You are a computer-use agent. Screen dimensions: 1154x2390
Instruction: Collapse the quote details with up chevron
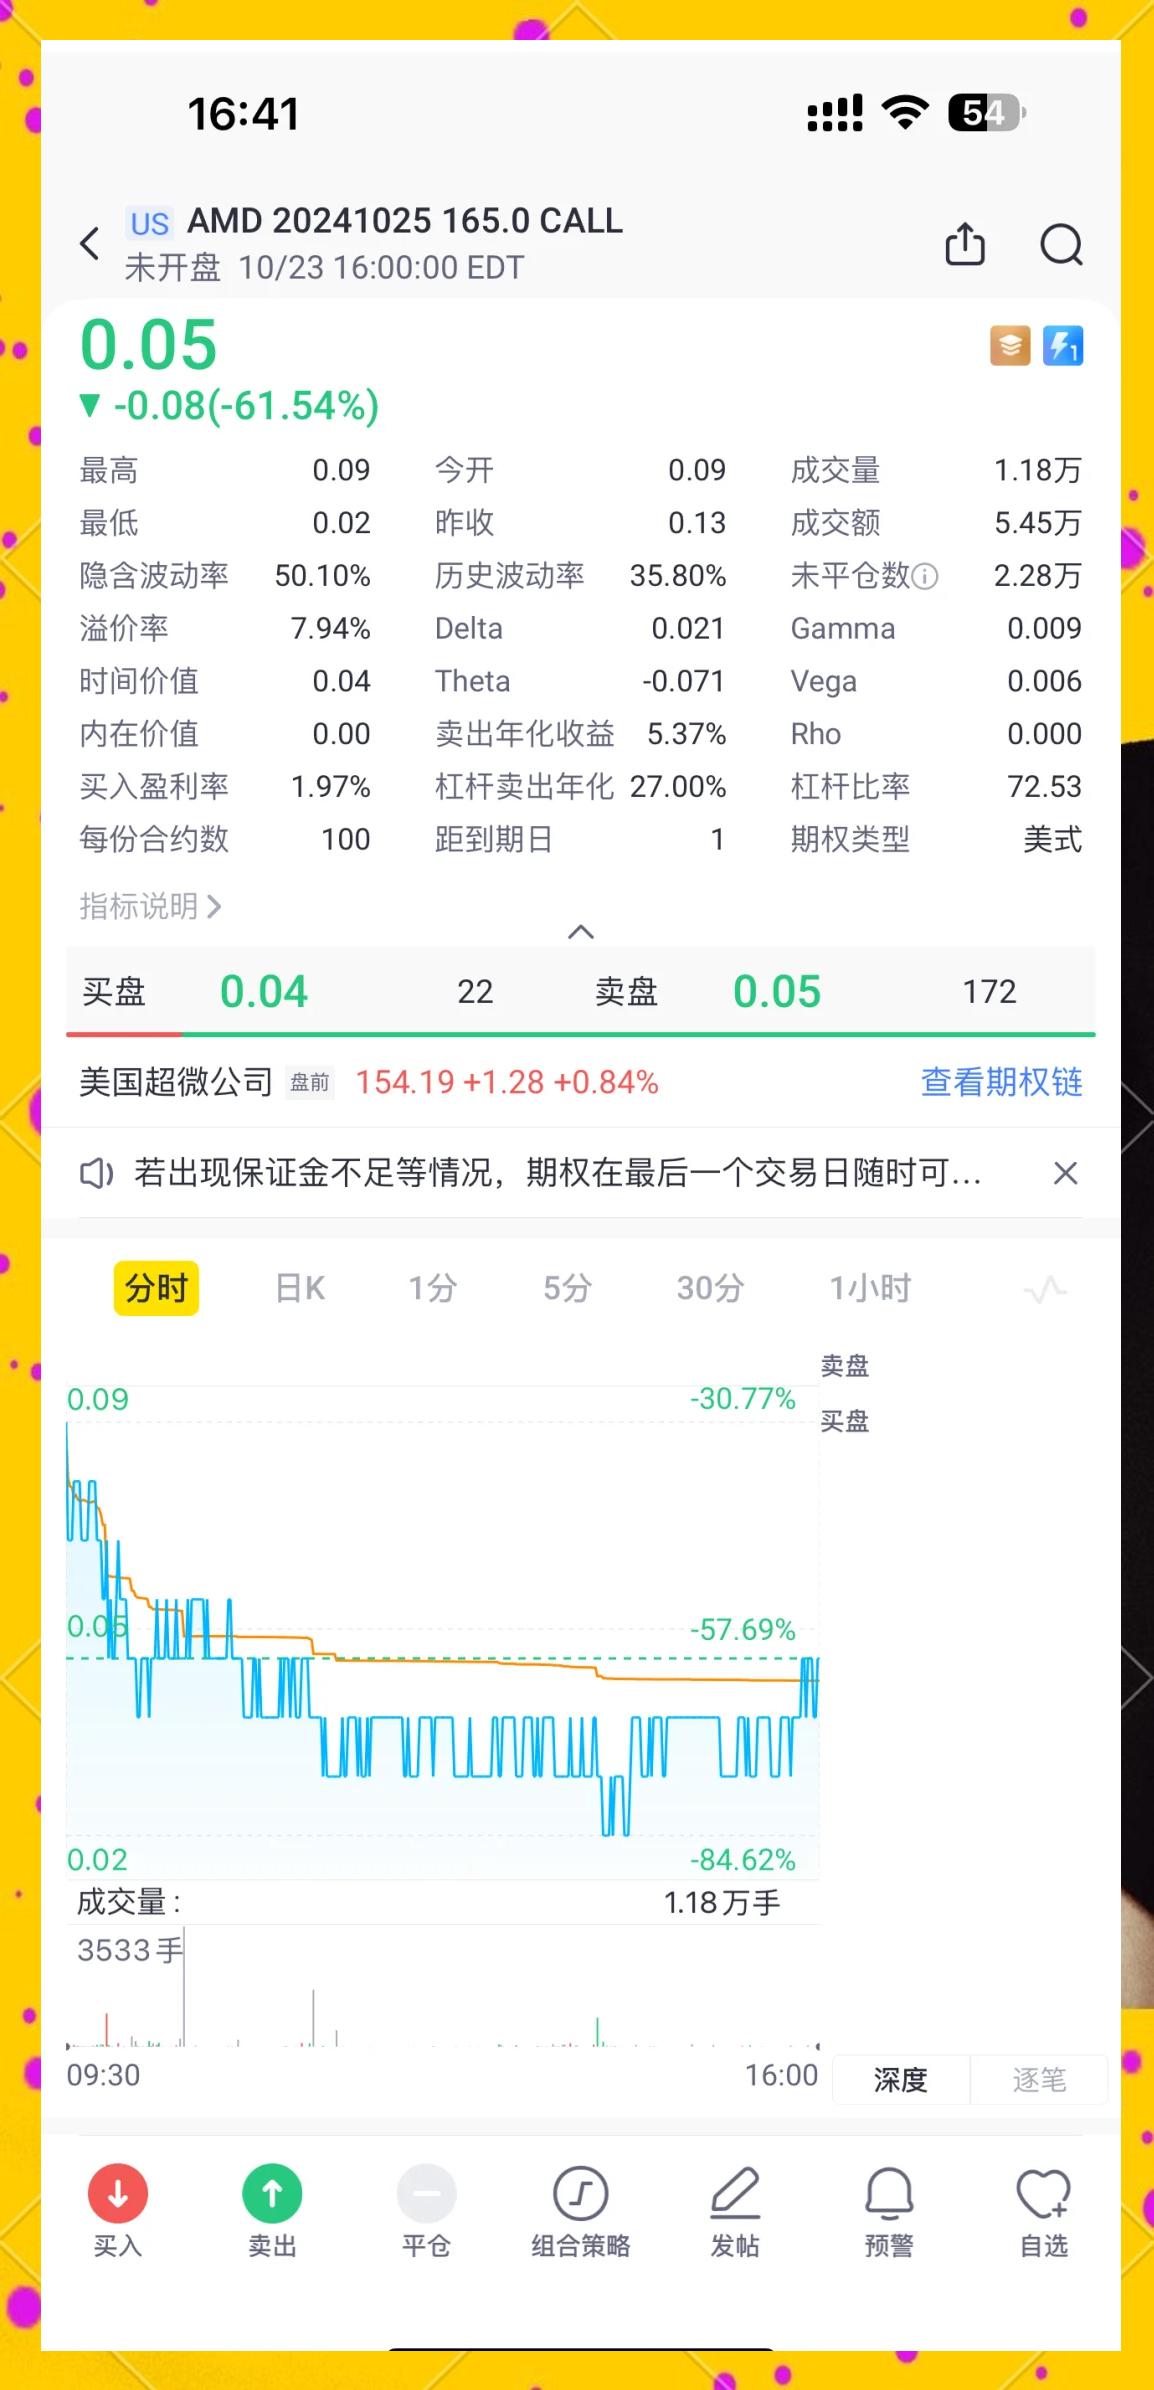click(581, 932)
